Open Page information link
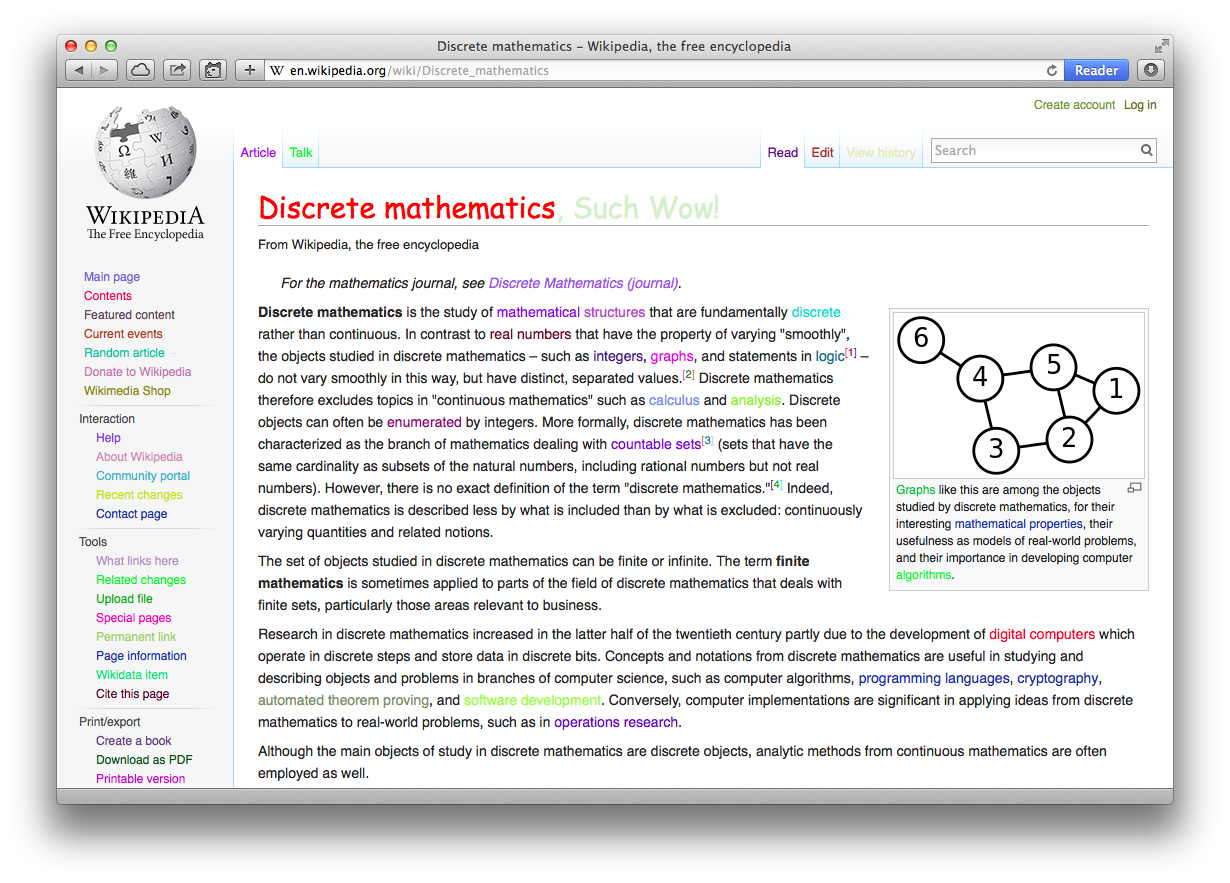This screenshot has height=883, width=1230. coord(141,656)
